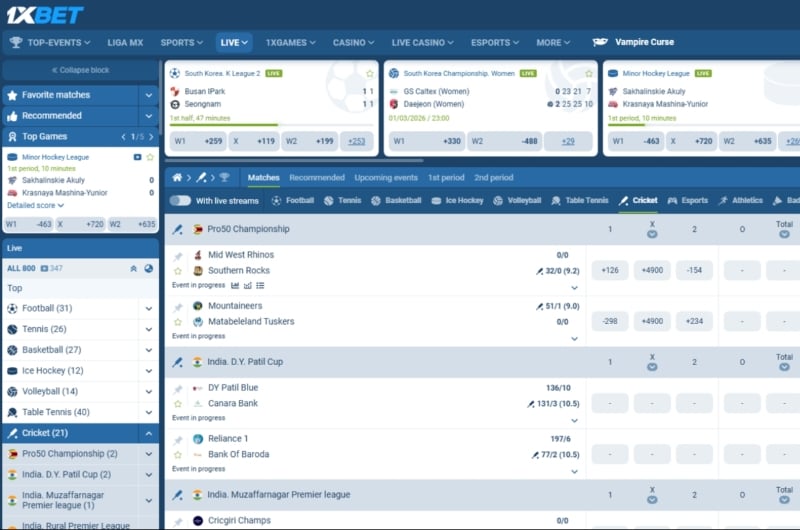Open the list icon under Southern Rocks
Viewport: 800px width, 530px height.
click(260, 286)
